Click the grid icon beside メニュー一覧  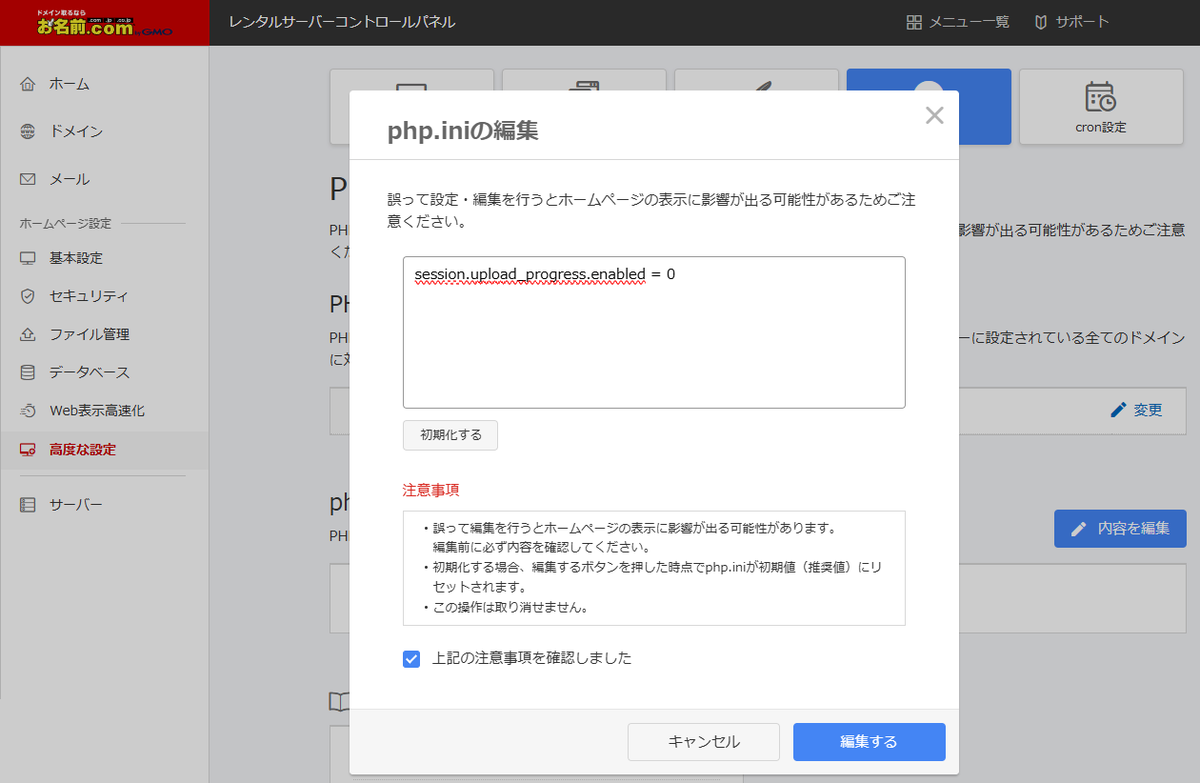[x=914, y=22]
